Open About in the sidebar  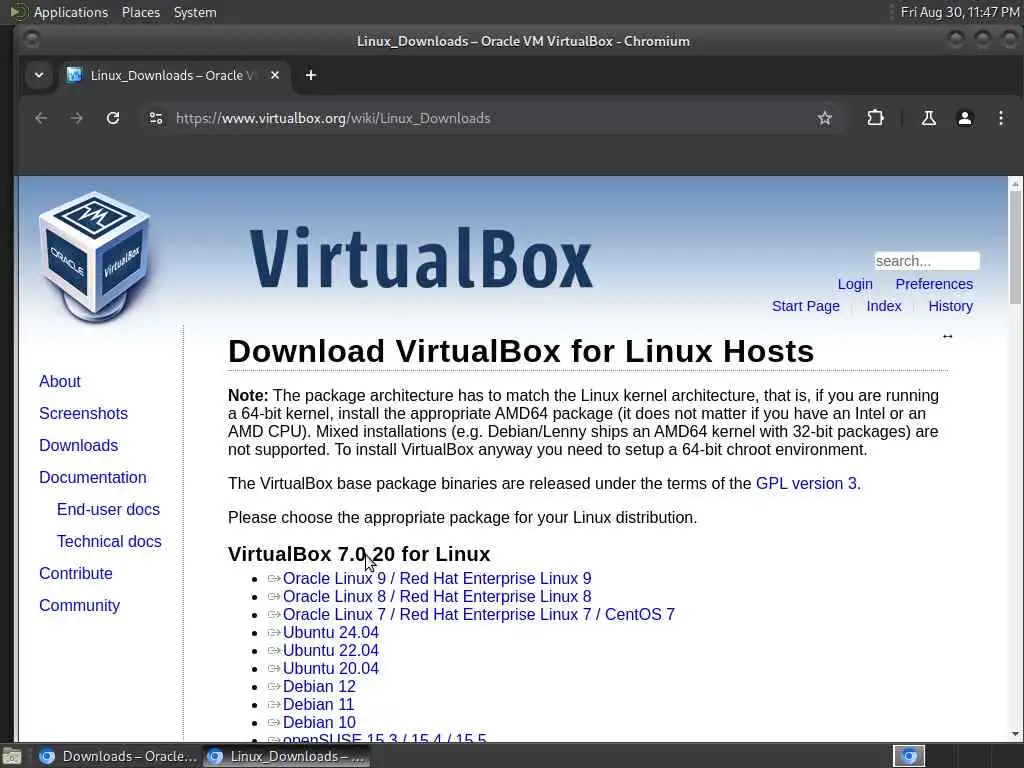(x=59, y=381)
